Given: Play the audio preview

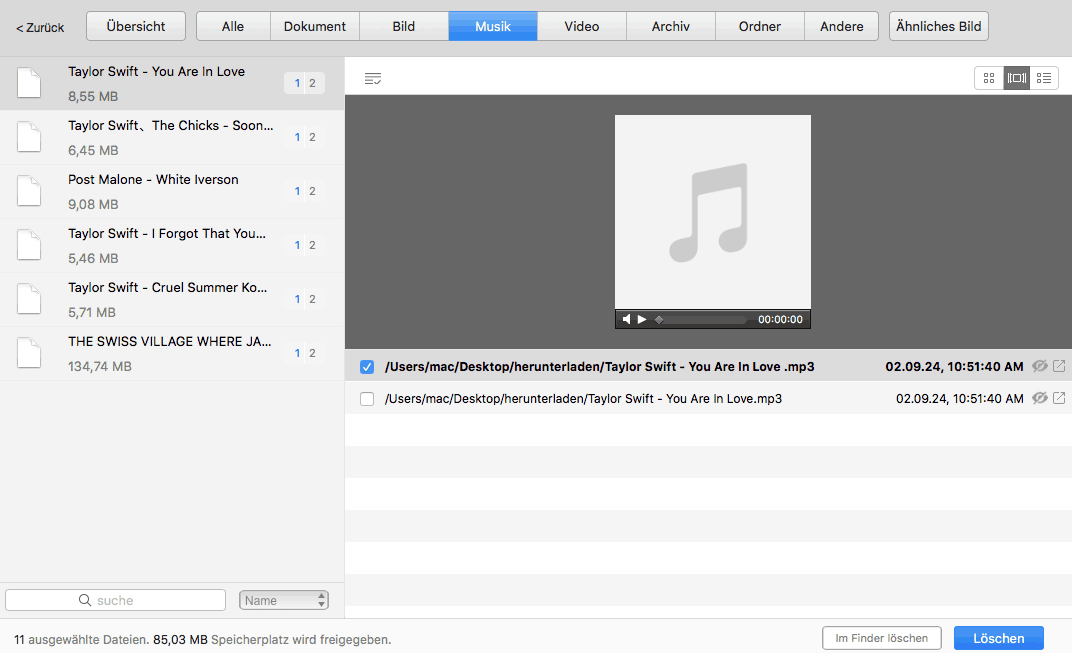Looking at the screenshot, I should [642, 319].
